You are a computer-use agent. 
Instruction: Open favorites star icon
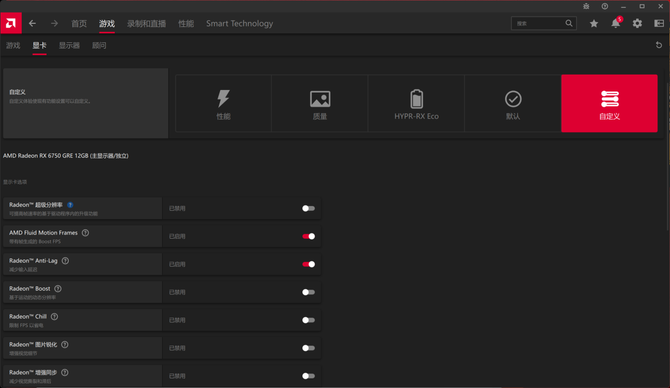pos(594,24)
